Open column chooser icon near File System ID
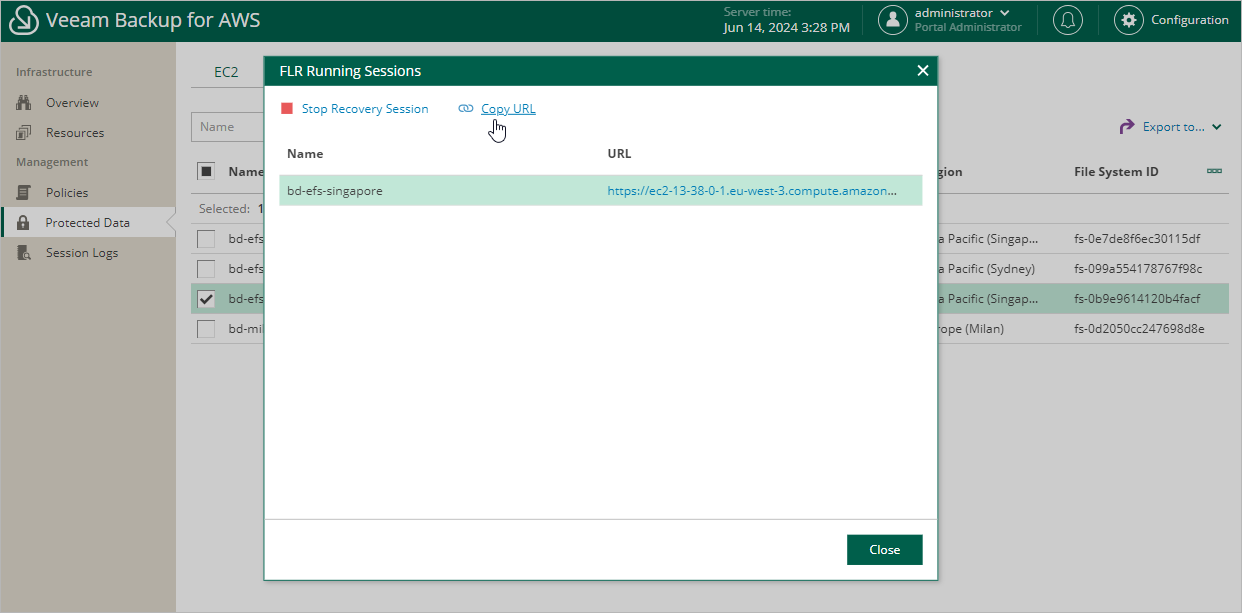This screenshot has height=613, width=1242. [x=1214, y=171]
